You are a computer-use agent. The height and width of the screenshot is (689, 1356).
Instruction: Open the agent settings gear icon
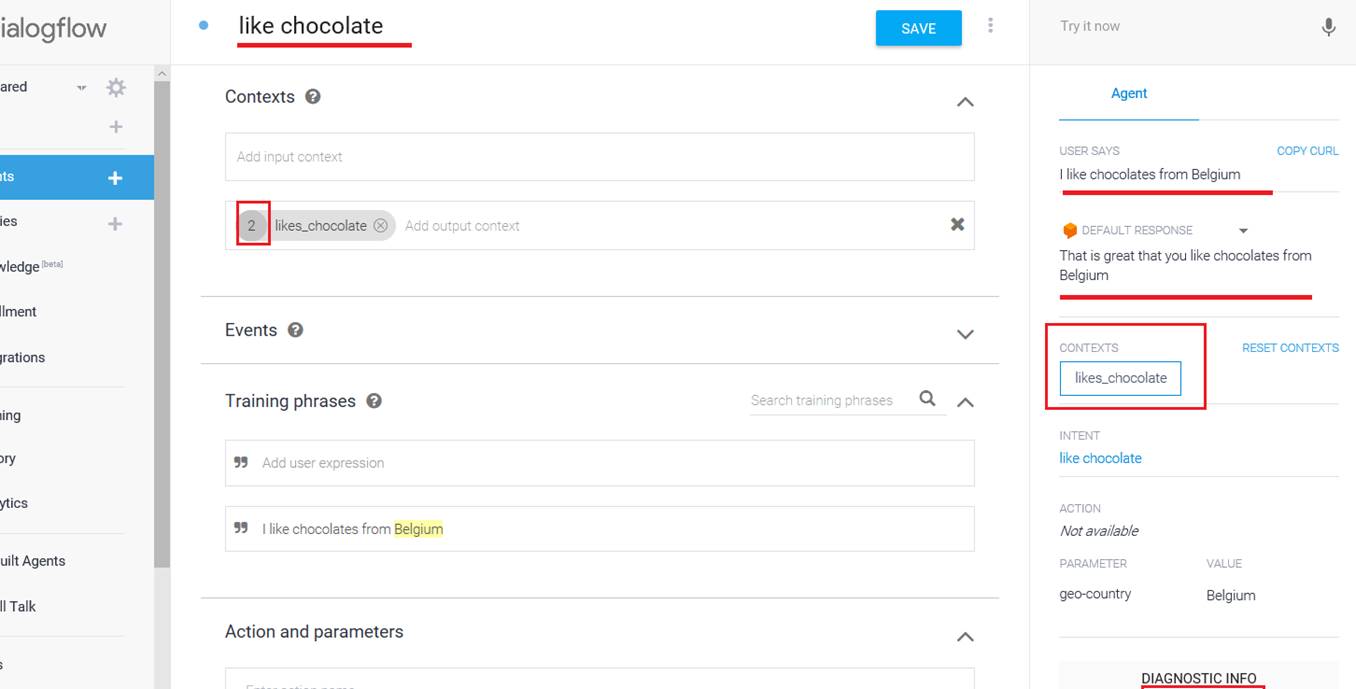pyautogui.click(x=116, y=88)
